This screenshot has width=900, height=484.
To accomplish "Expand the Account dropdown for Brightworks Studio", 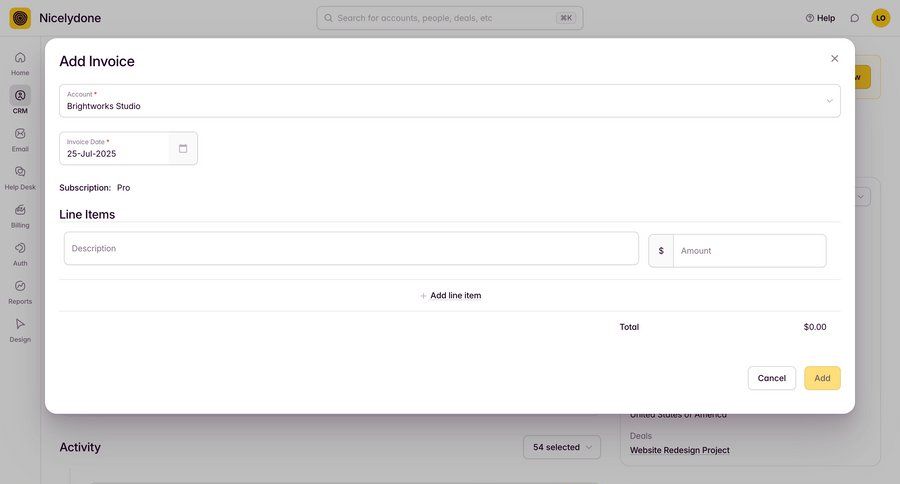I will (x=829, y=101).
